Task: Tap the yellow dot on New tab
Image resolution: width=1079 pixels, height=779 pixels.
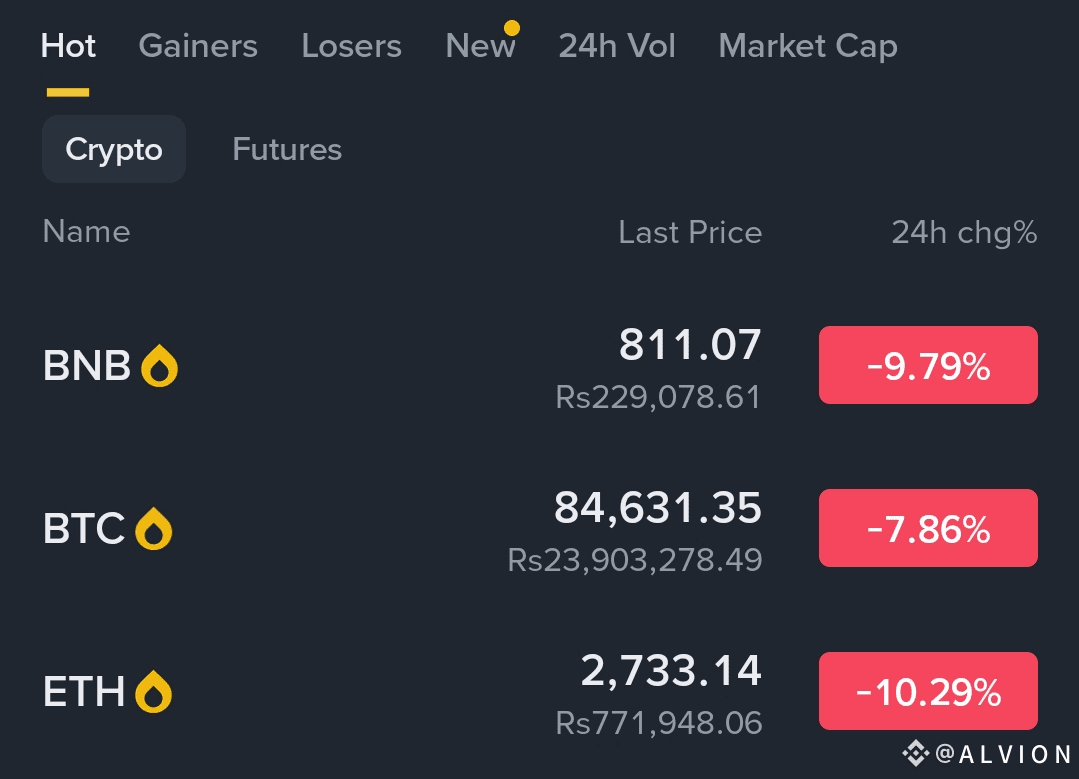Action: pyautogui.click(x=511, y=27)
